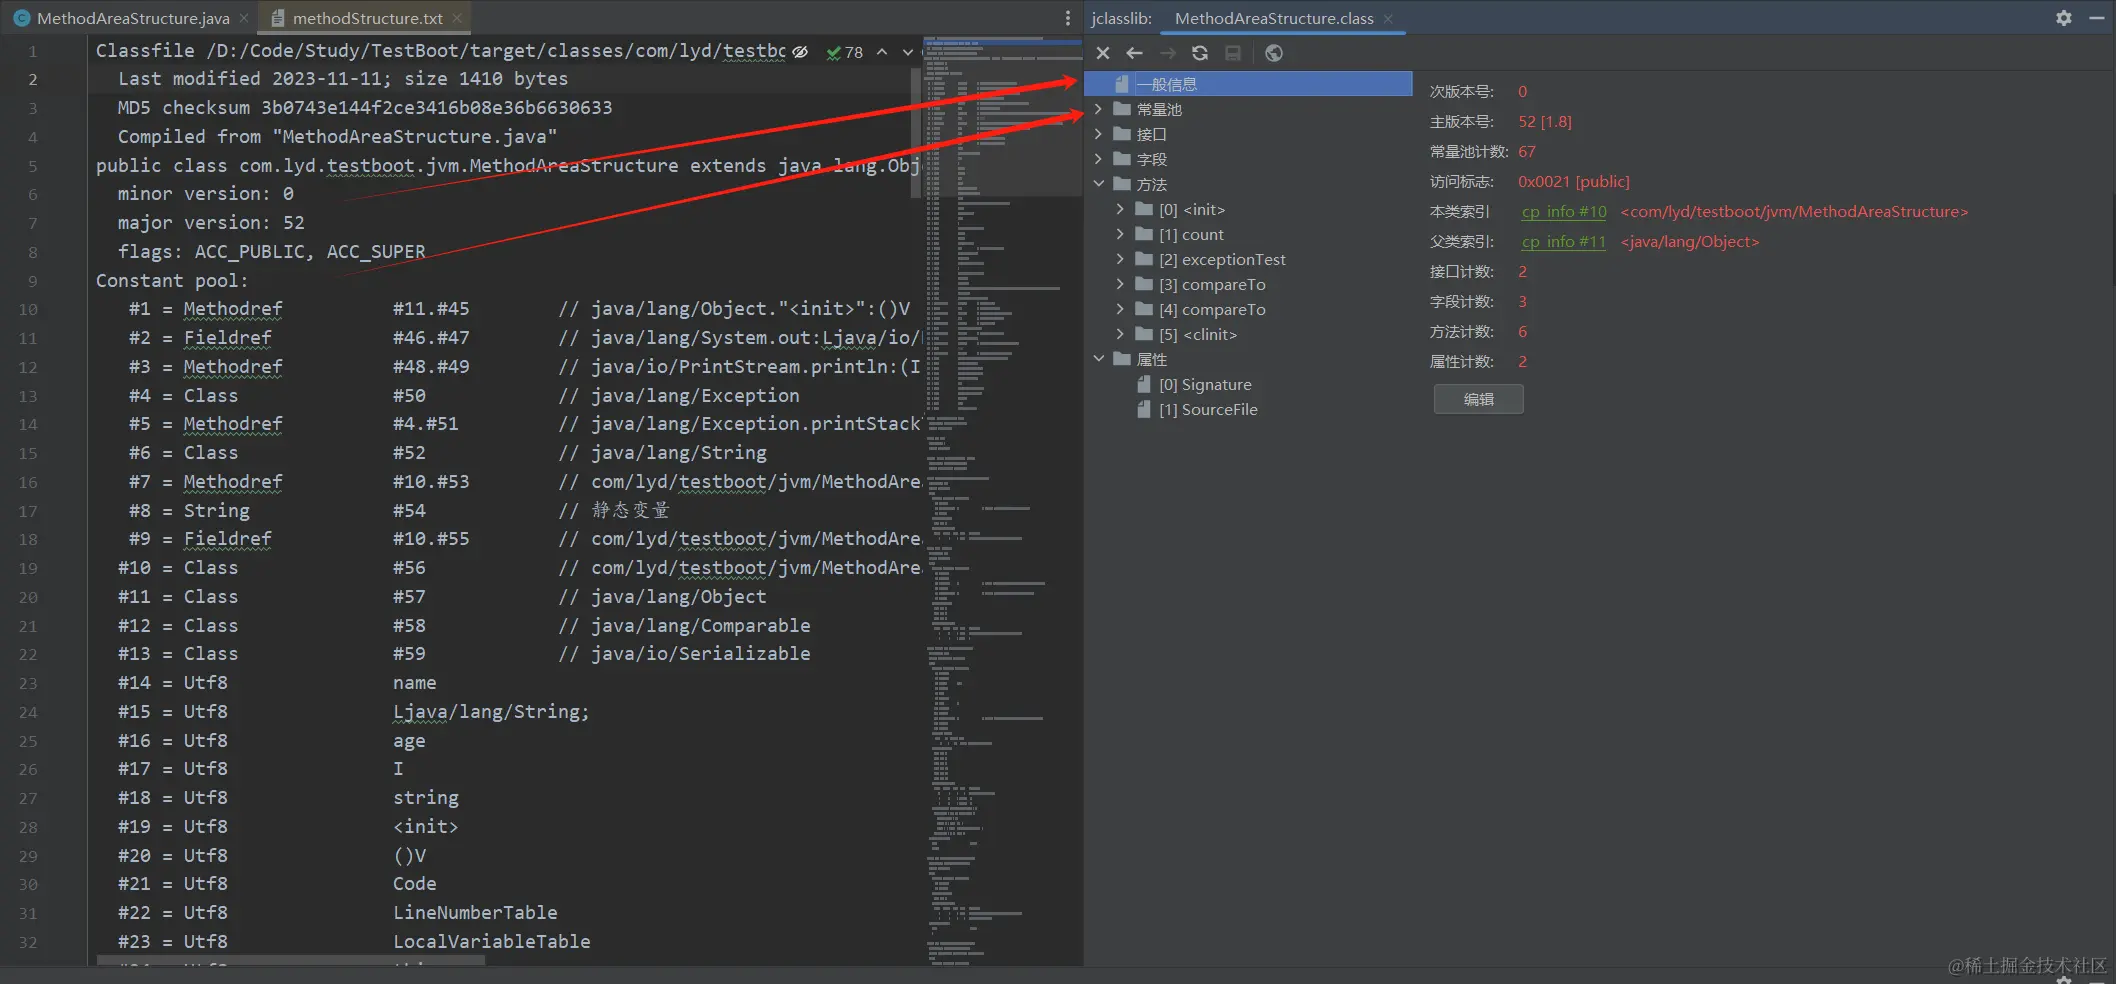2116x984 pixels.
Task: Expand the 常量池 tree node
Action: pyautogui.click(x=1098, y=109)
